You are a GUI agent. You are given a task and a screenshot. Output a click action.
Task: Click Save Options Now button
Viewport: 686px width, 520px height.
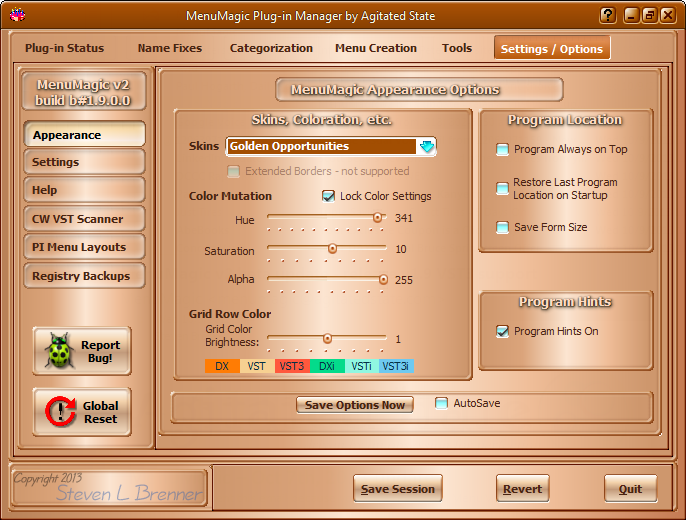tap(355, 405)
